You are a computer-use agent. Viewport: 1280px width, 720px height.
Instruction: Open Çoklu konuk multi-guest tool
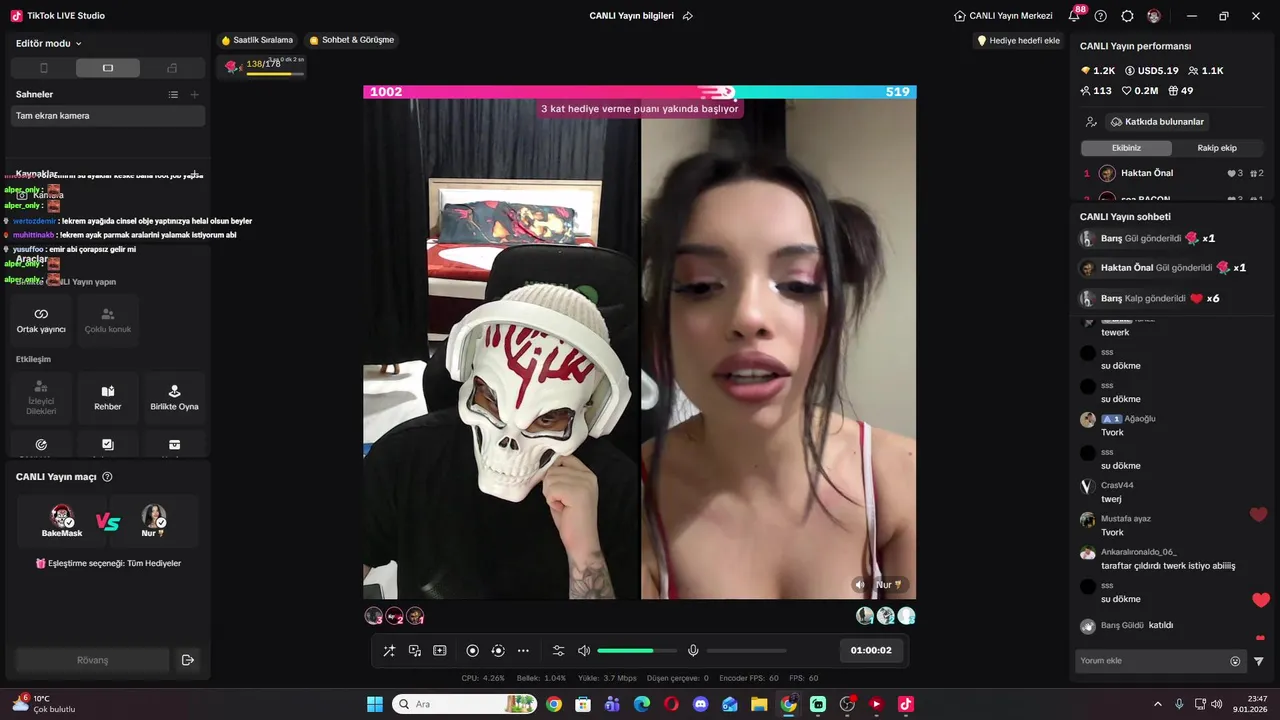108,320
